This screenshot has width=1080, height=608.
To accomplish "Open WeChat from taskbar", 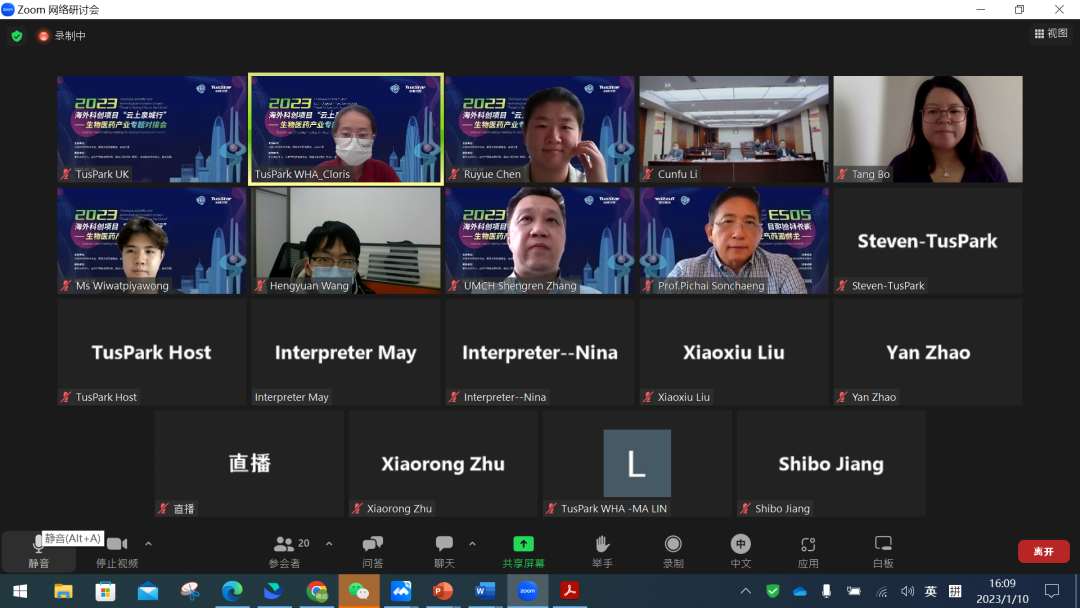I will tap(359, 591).
